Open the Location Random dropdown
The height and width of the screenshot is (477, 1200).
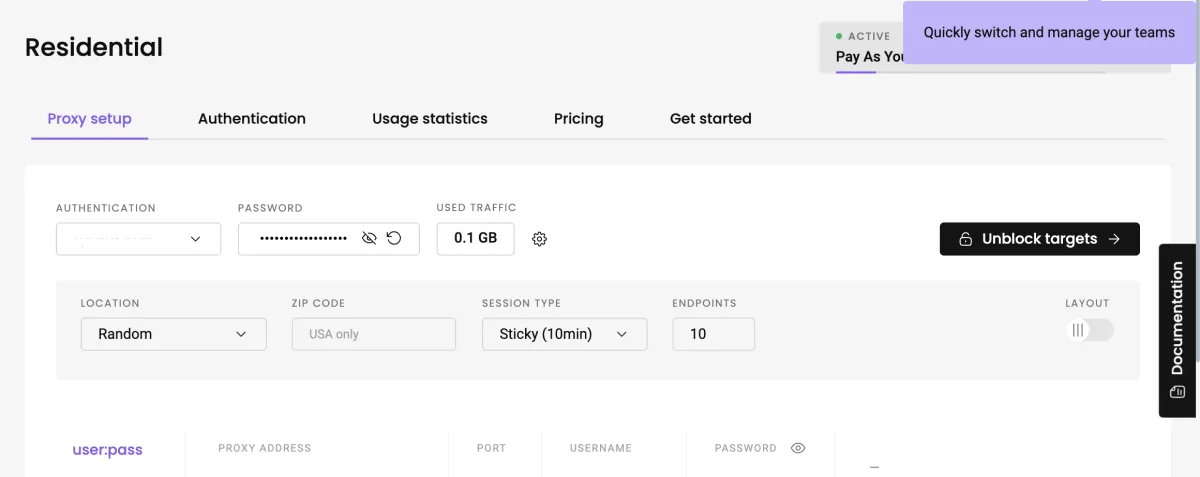point(174,334)
